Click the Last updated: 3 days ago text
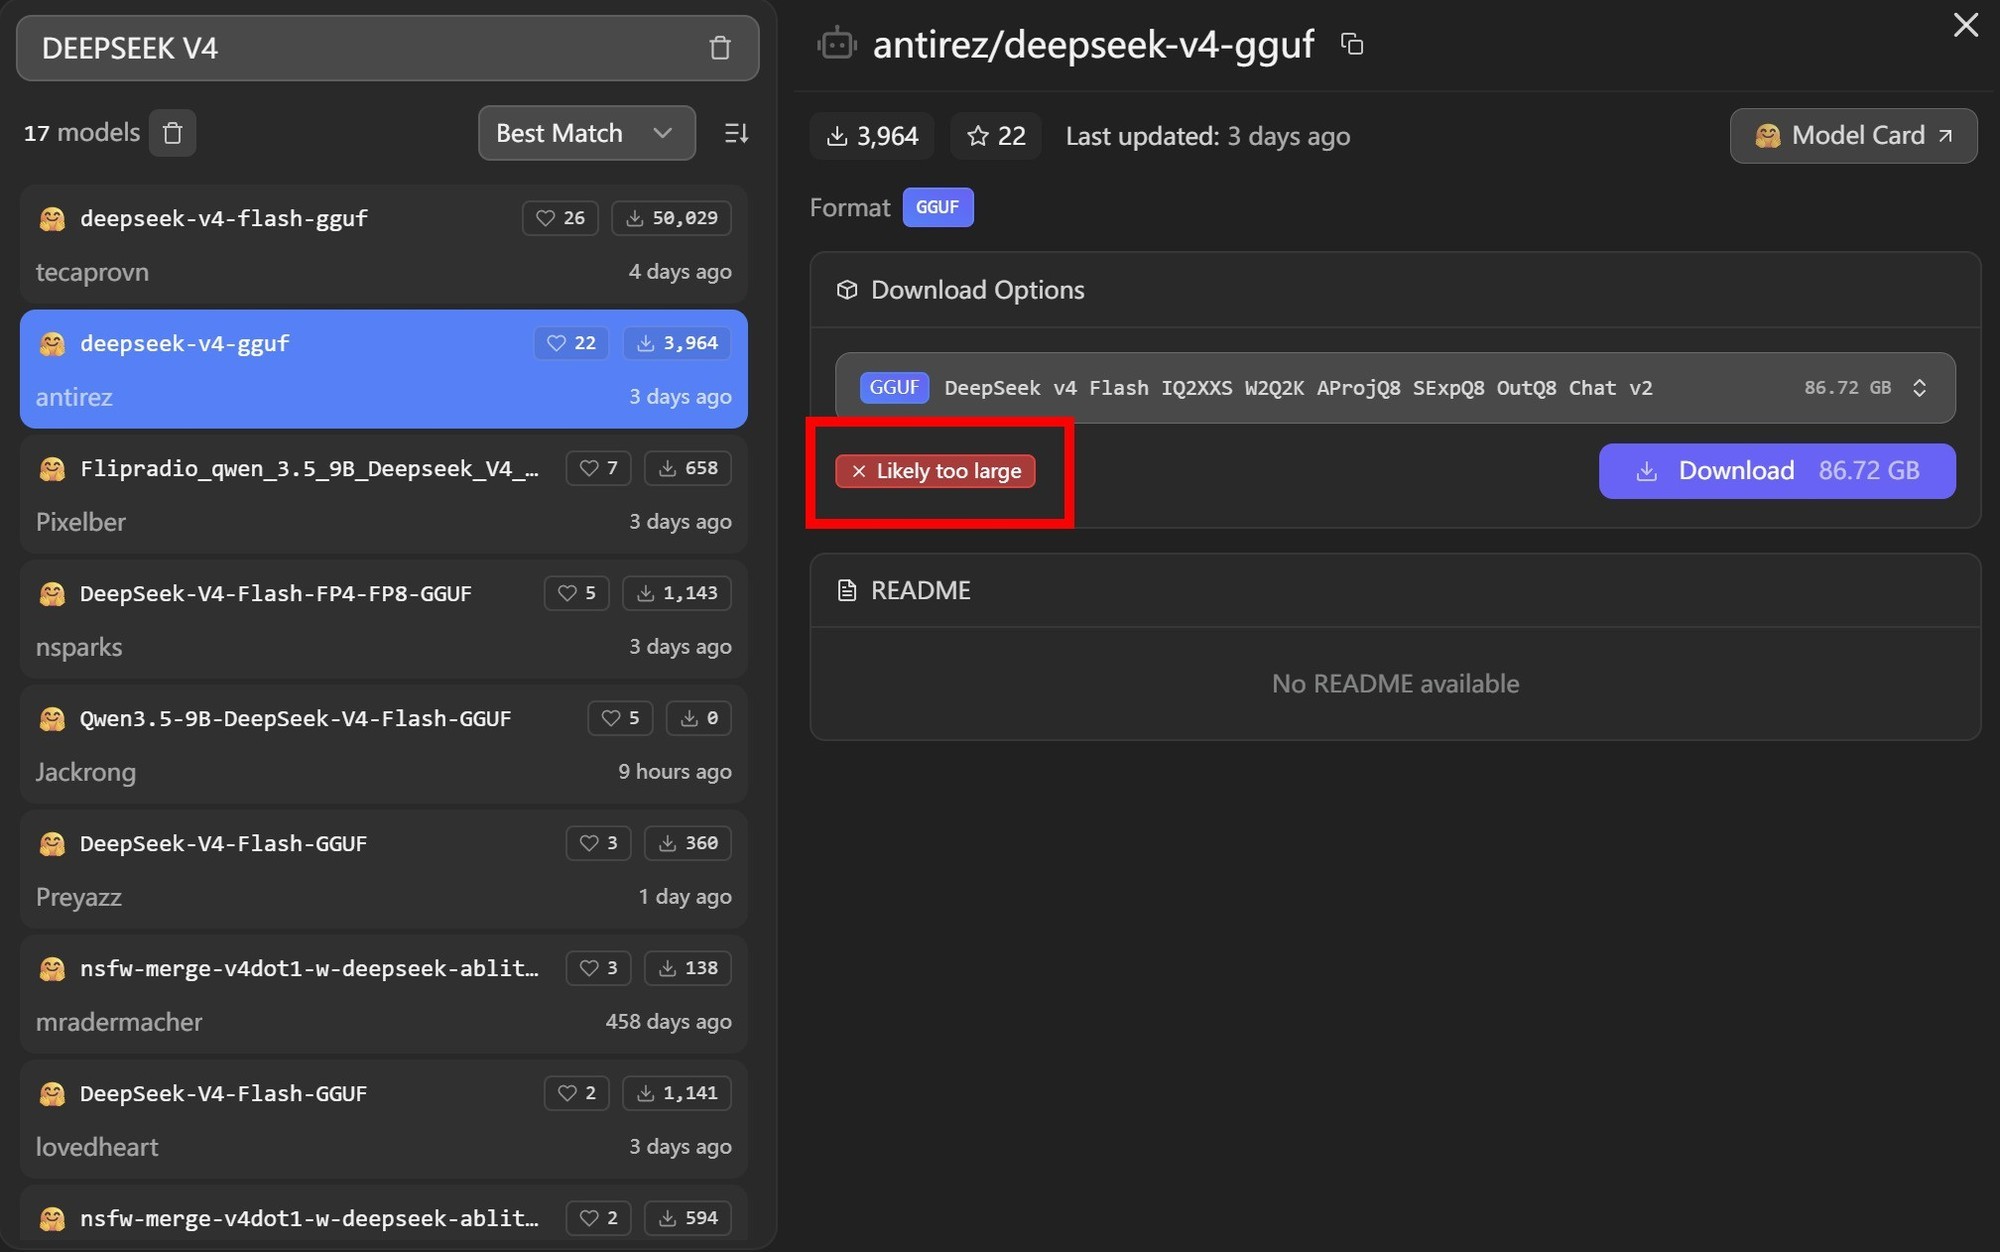 click(1208, 136)
